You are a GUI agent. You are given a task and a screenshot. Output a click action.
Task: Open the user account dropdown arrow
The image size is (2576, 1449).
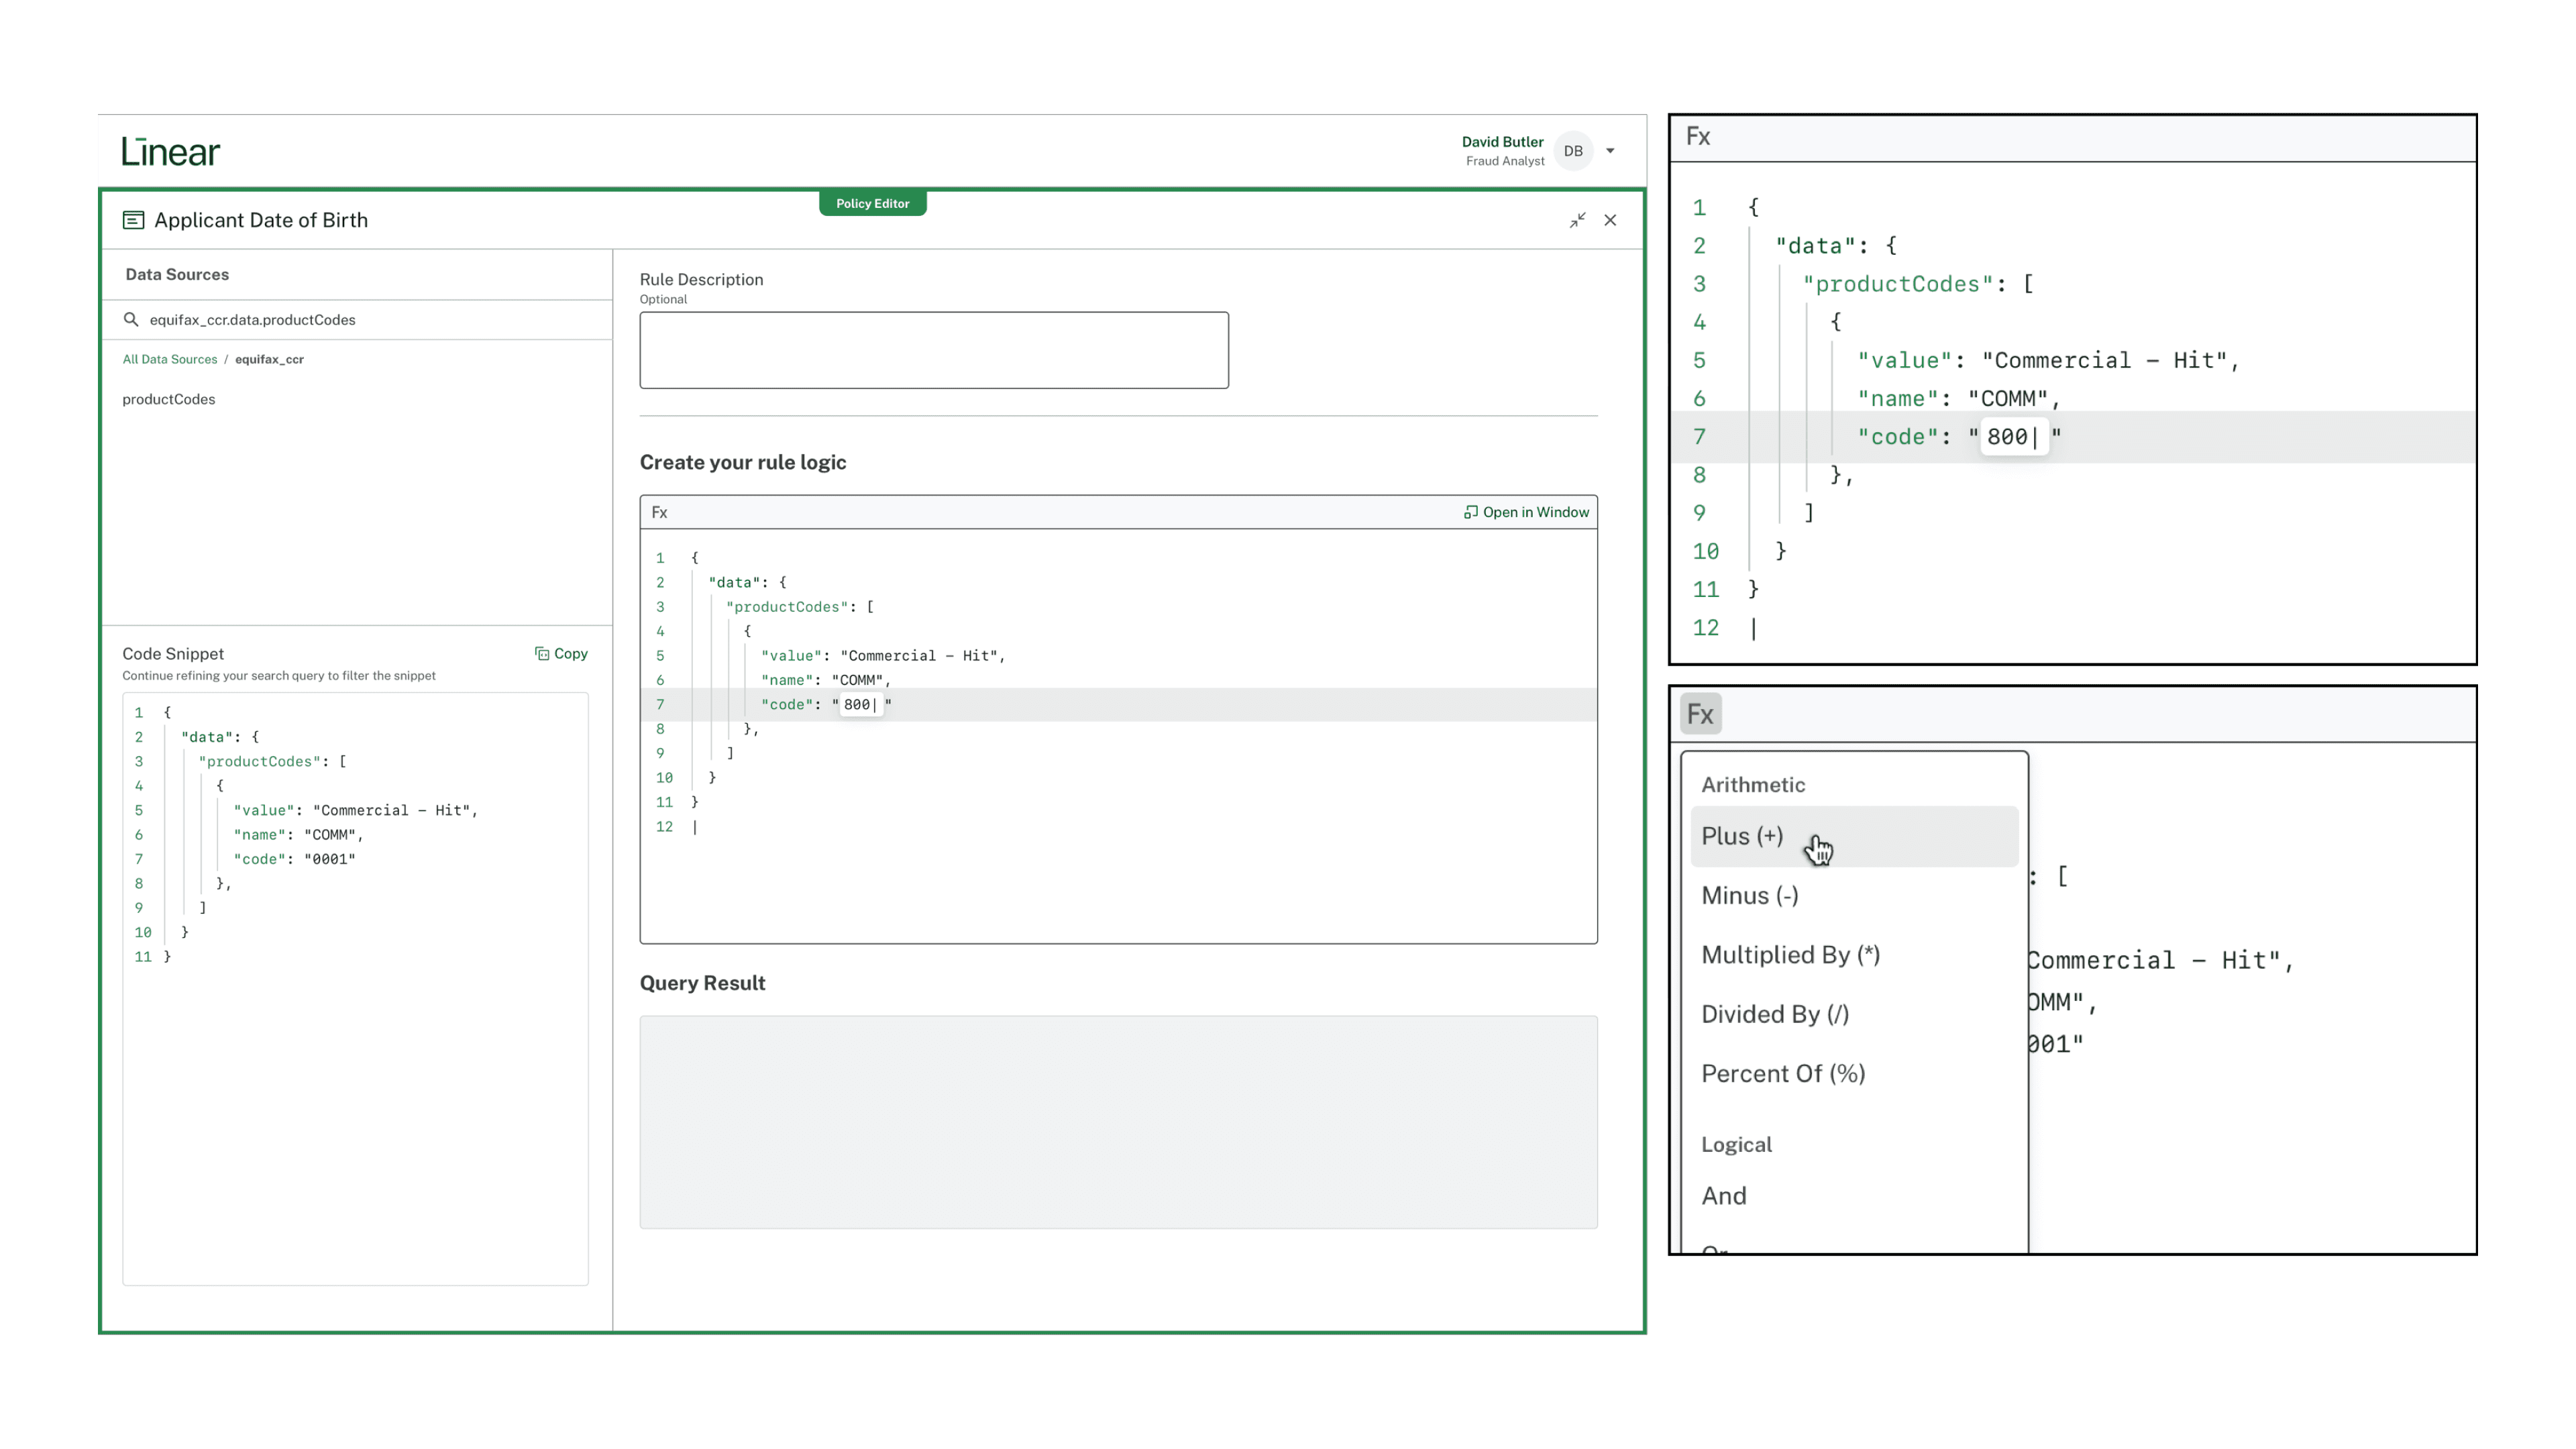1610,151
